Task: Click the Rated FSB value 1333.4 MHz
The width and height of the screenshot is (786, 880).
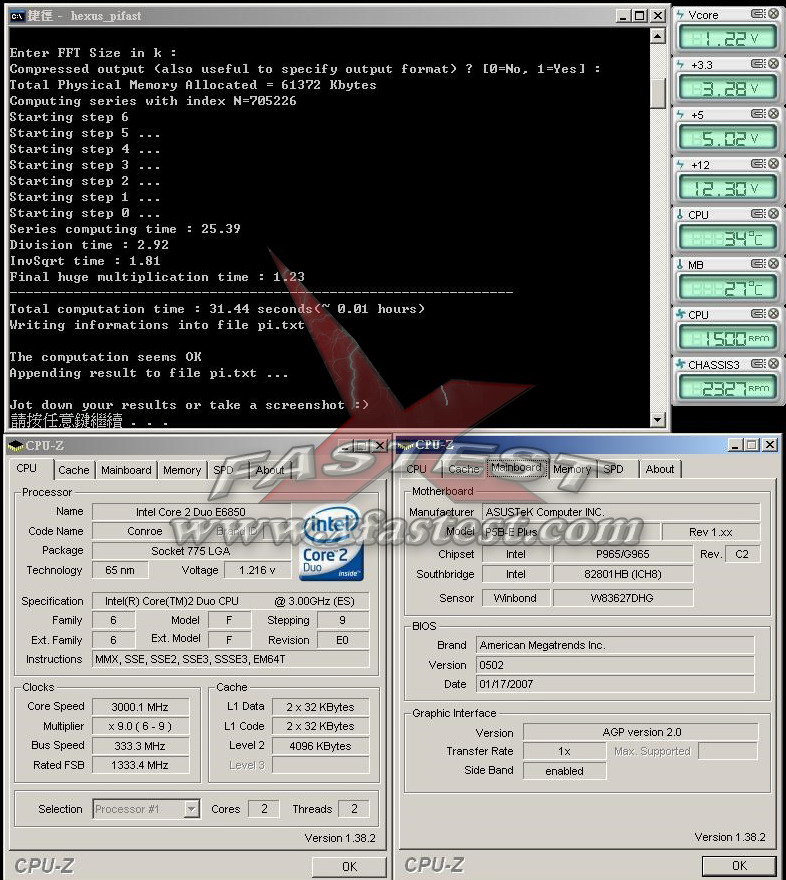Action: 140,765
